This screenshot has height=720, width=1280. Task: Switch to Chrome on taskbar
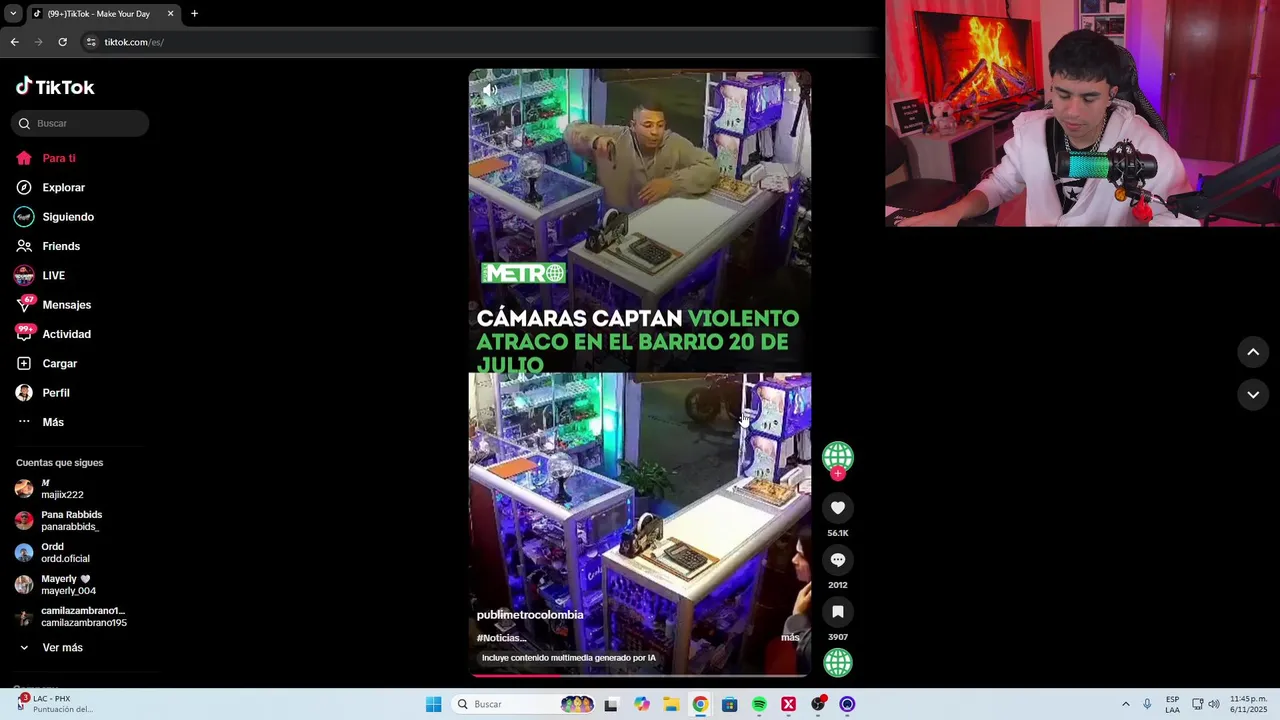pos(700,704)
